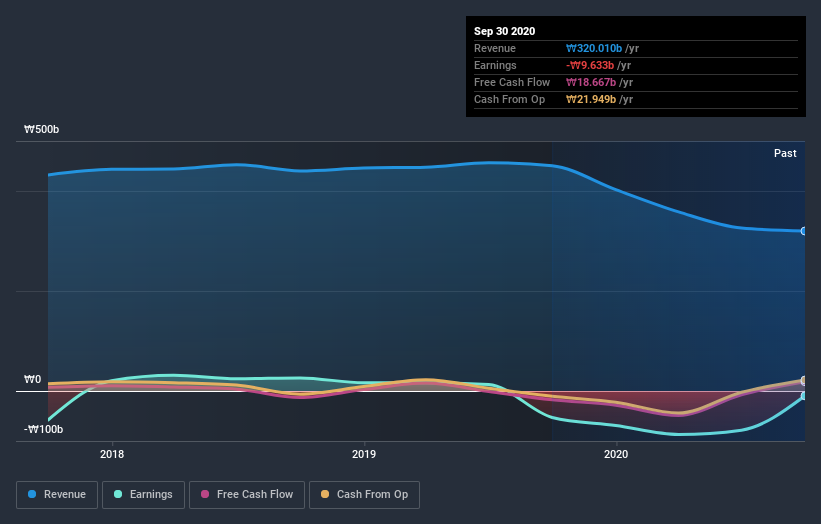Click the Earnings row label in tooltip
Viewport: 821px width, 524px height.
pos(495,65)
